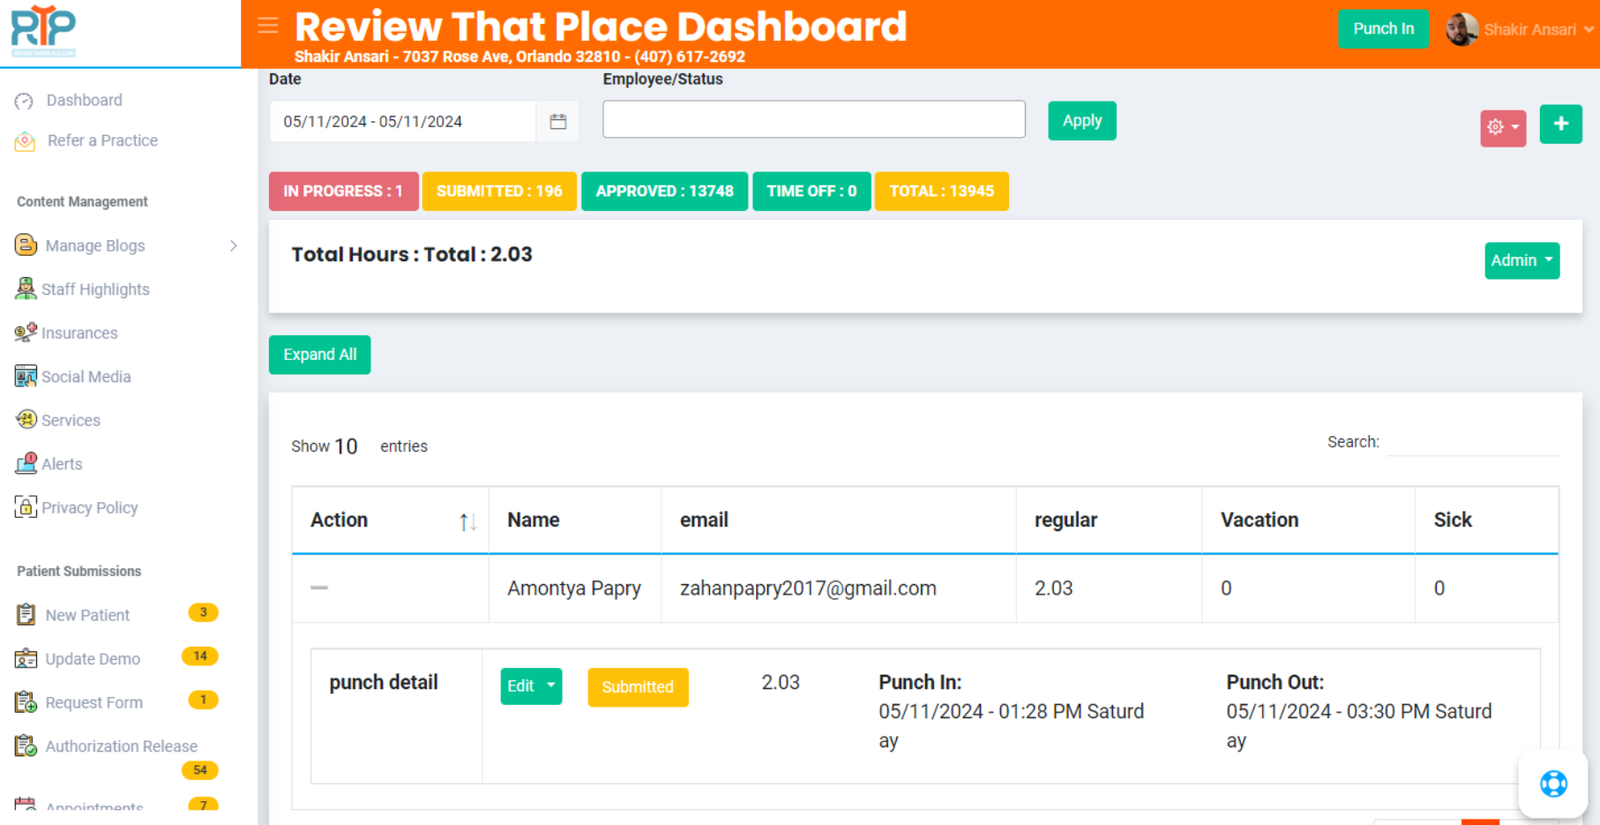Screen dimensions: 1600x825
Task: Toggle the hamburger sidebar menu
Action: pyautogui.click(x=268, y=26)
